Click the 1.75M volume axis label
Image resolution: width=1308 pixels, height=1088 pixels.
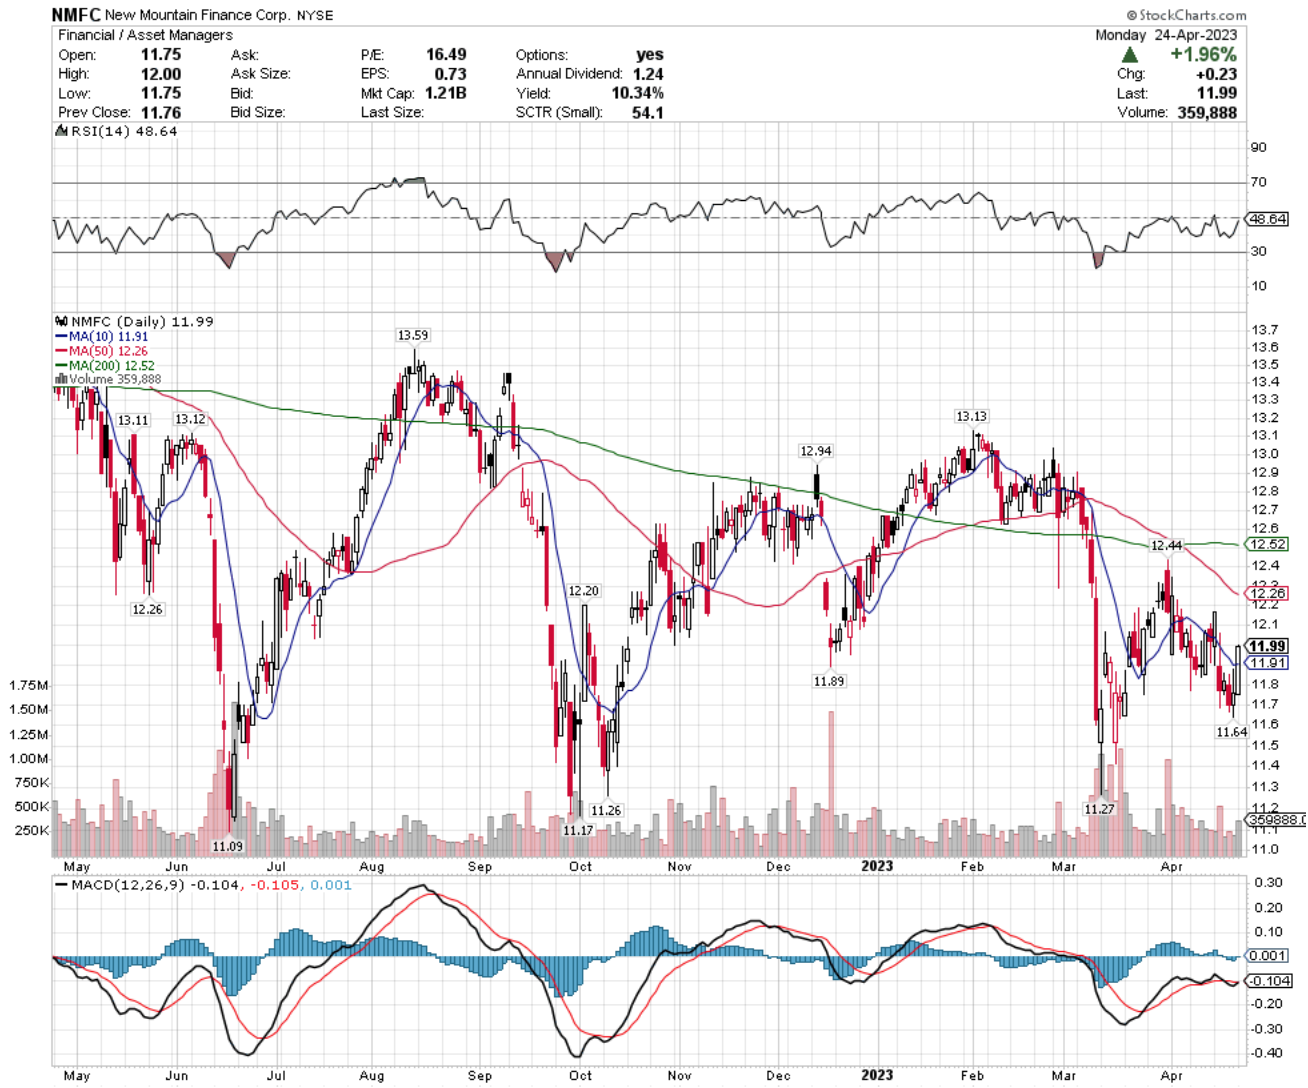(x=29, y=686)
